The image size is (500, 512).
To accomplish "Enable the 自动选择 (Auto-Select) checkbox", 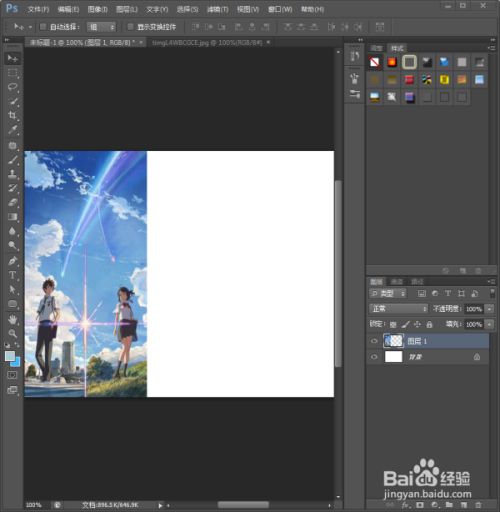I will coord(43,27).
